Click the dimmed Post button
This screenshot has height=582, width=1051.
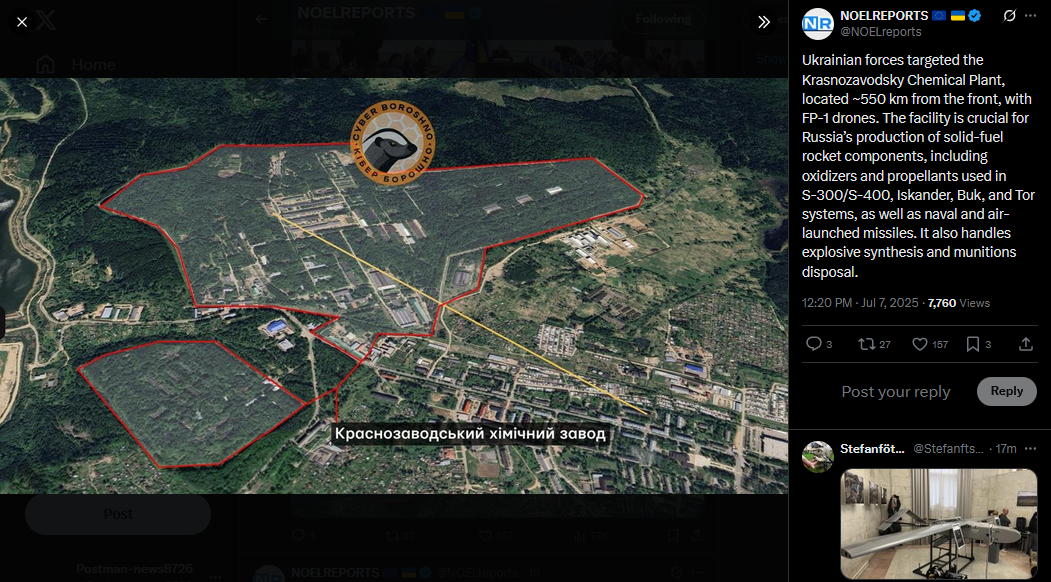pos(118,514)
